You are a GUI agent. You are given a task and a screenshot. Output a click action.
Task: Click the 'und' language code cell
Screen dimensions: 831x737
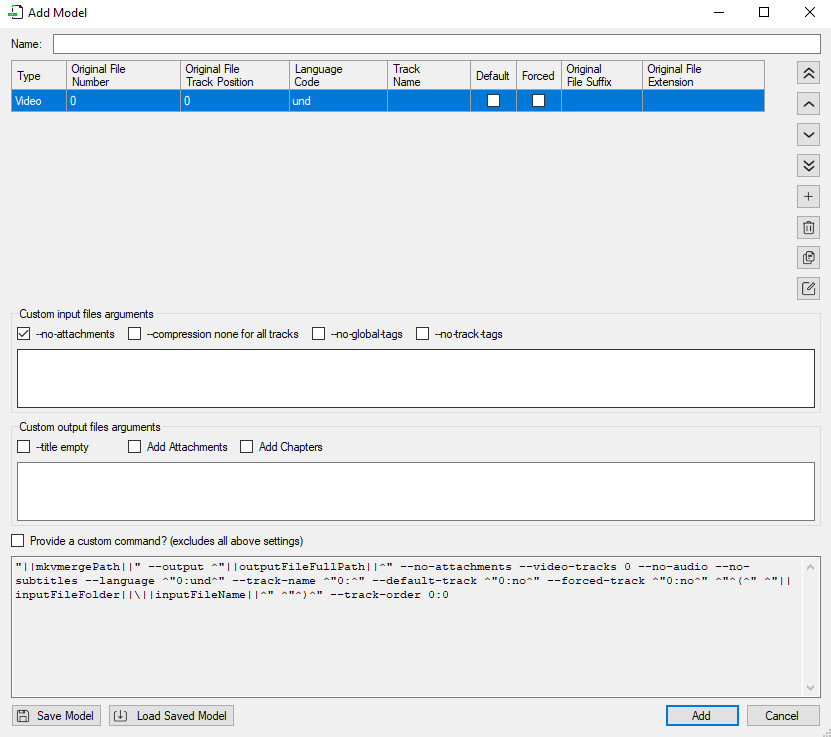tap(338, 101)
